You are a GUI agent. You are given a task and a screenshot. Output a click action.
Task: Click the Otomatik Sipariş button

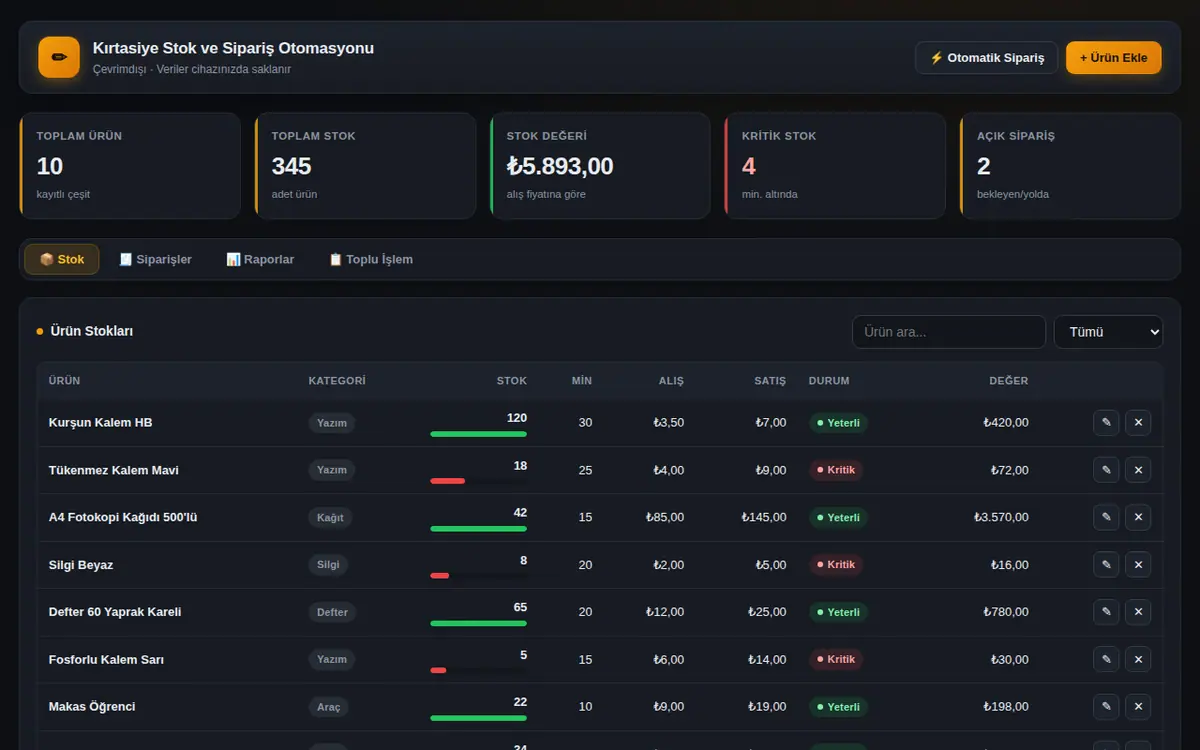point(986,58)
